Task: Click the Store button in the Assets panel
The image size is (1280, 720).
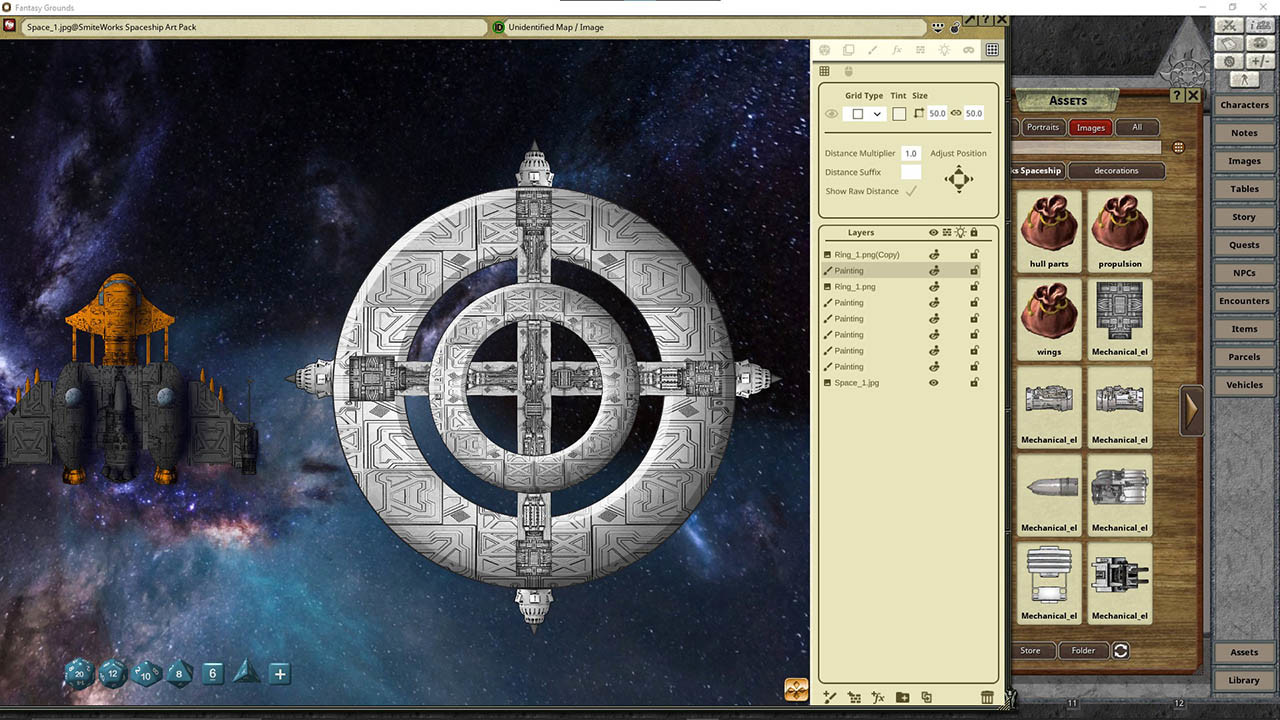Action: (x=1032, y=650)
